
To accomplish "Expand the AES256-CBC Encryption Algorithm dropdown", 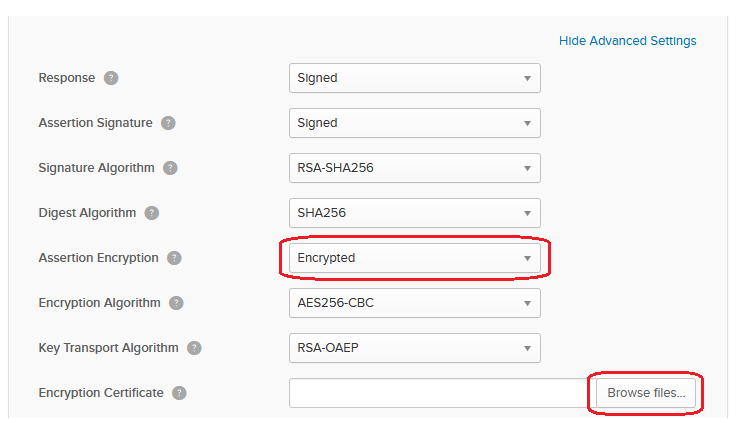I will 415,303.
